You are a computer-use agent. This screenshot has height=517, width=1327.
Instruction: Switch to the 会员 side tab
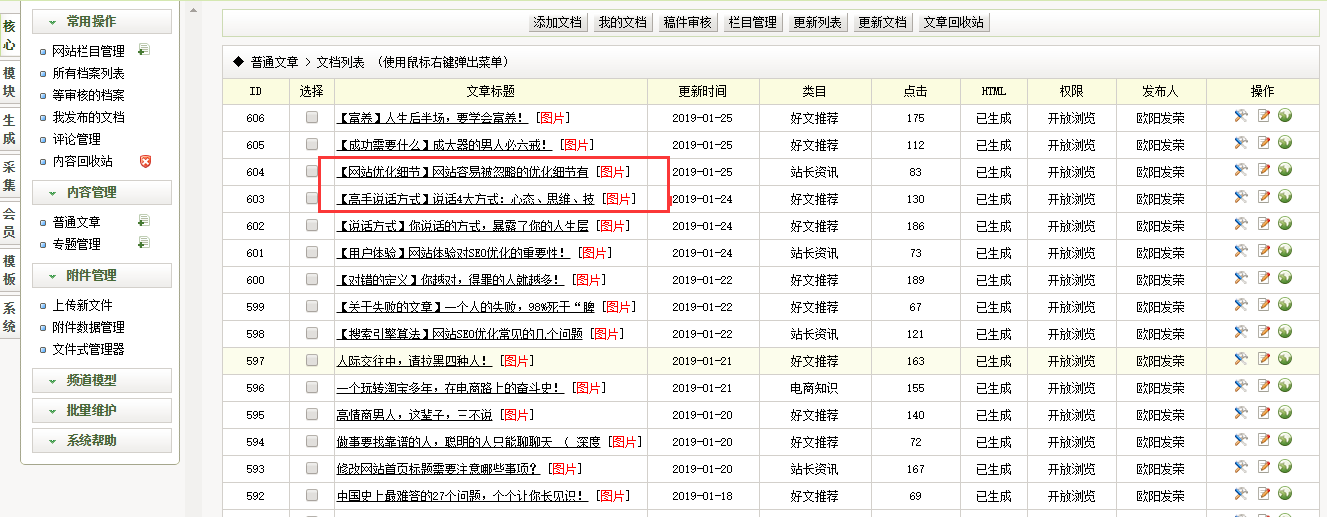9,223
